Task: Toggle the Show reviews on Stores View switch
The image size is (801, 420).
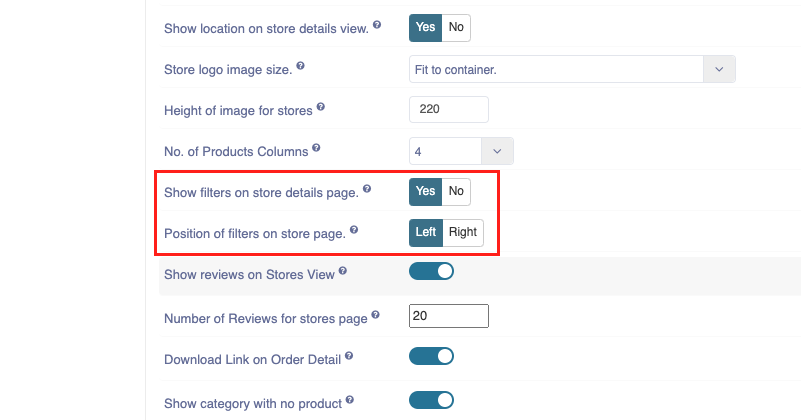Action: point(431,271)
